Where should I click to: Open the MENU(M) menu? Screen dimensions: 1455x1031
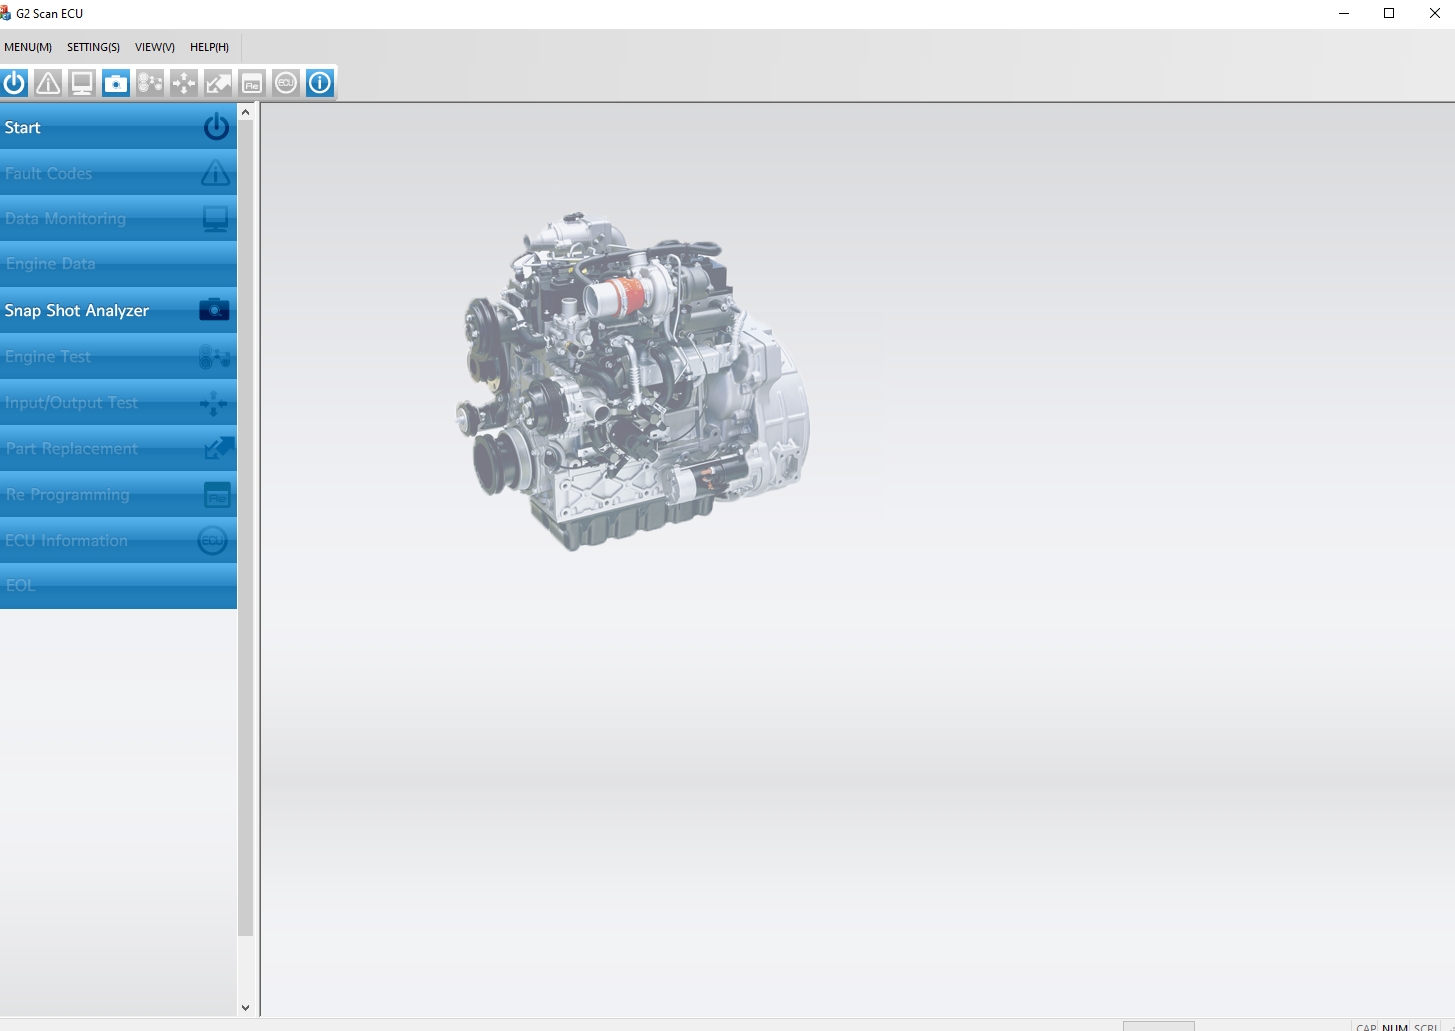(28, 47)
